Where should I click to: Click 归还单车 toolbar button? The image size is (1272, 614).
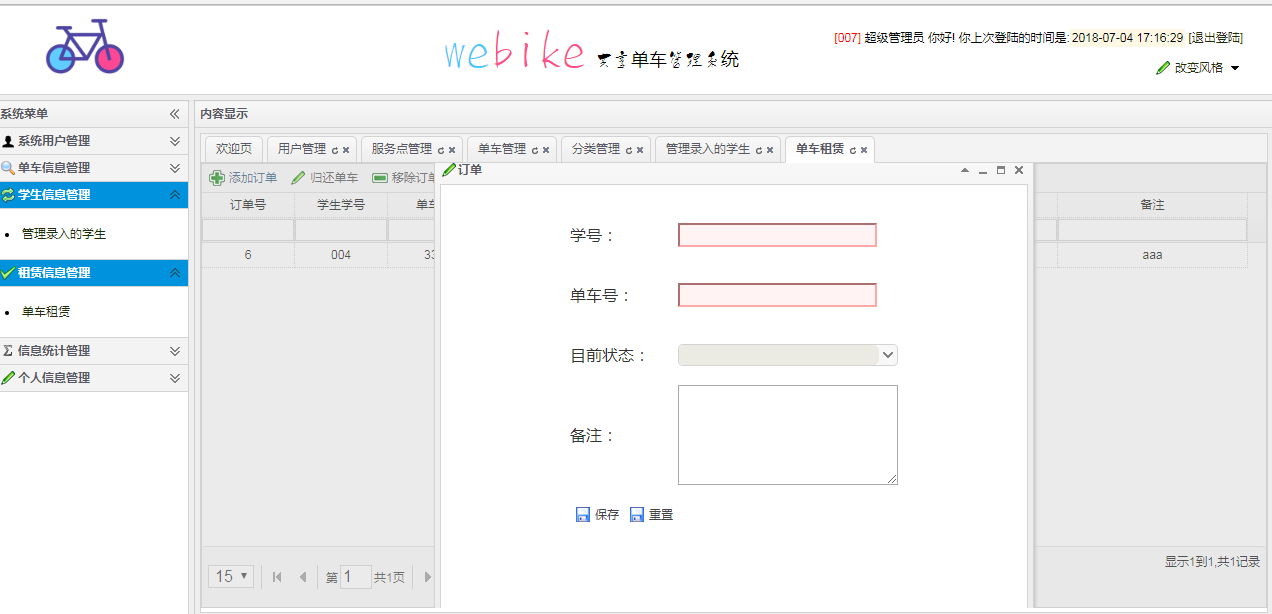tap(325, 178)
